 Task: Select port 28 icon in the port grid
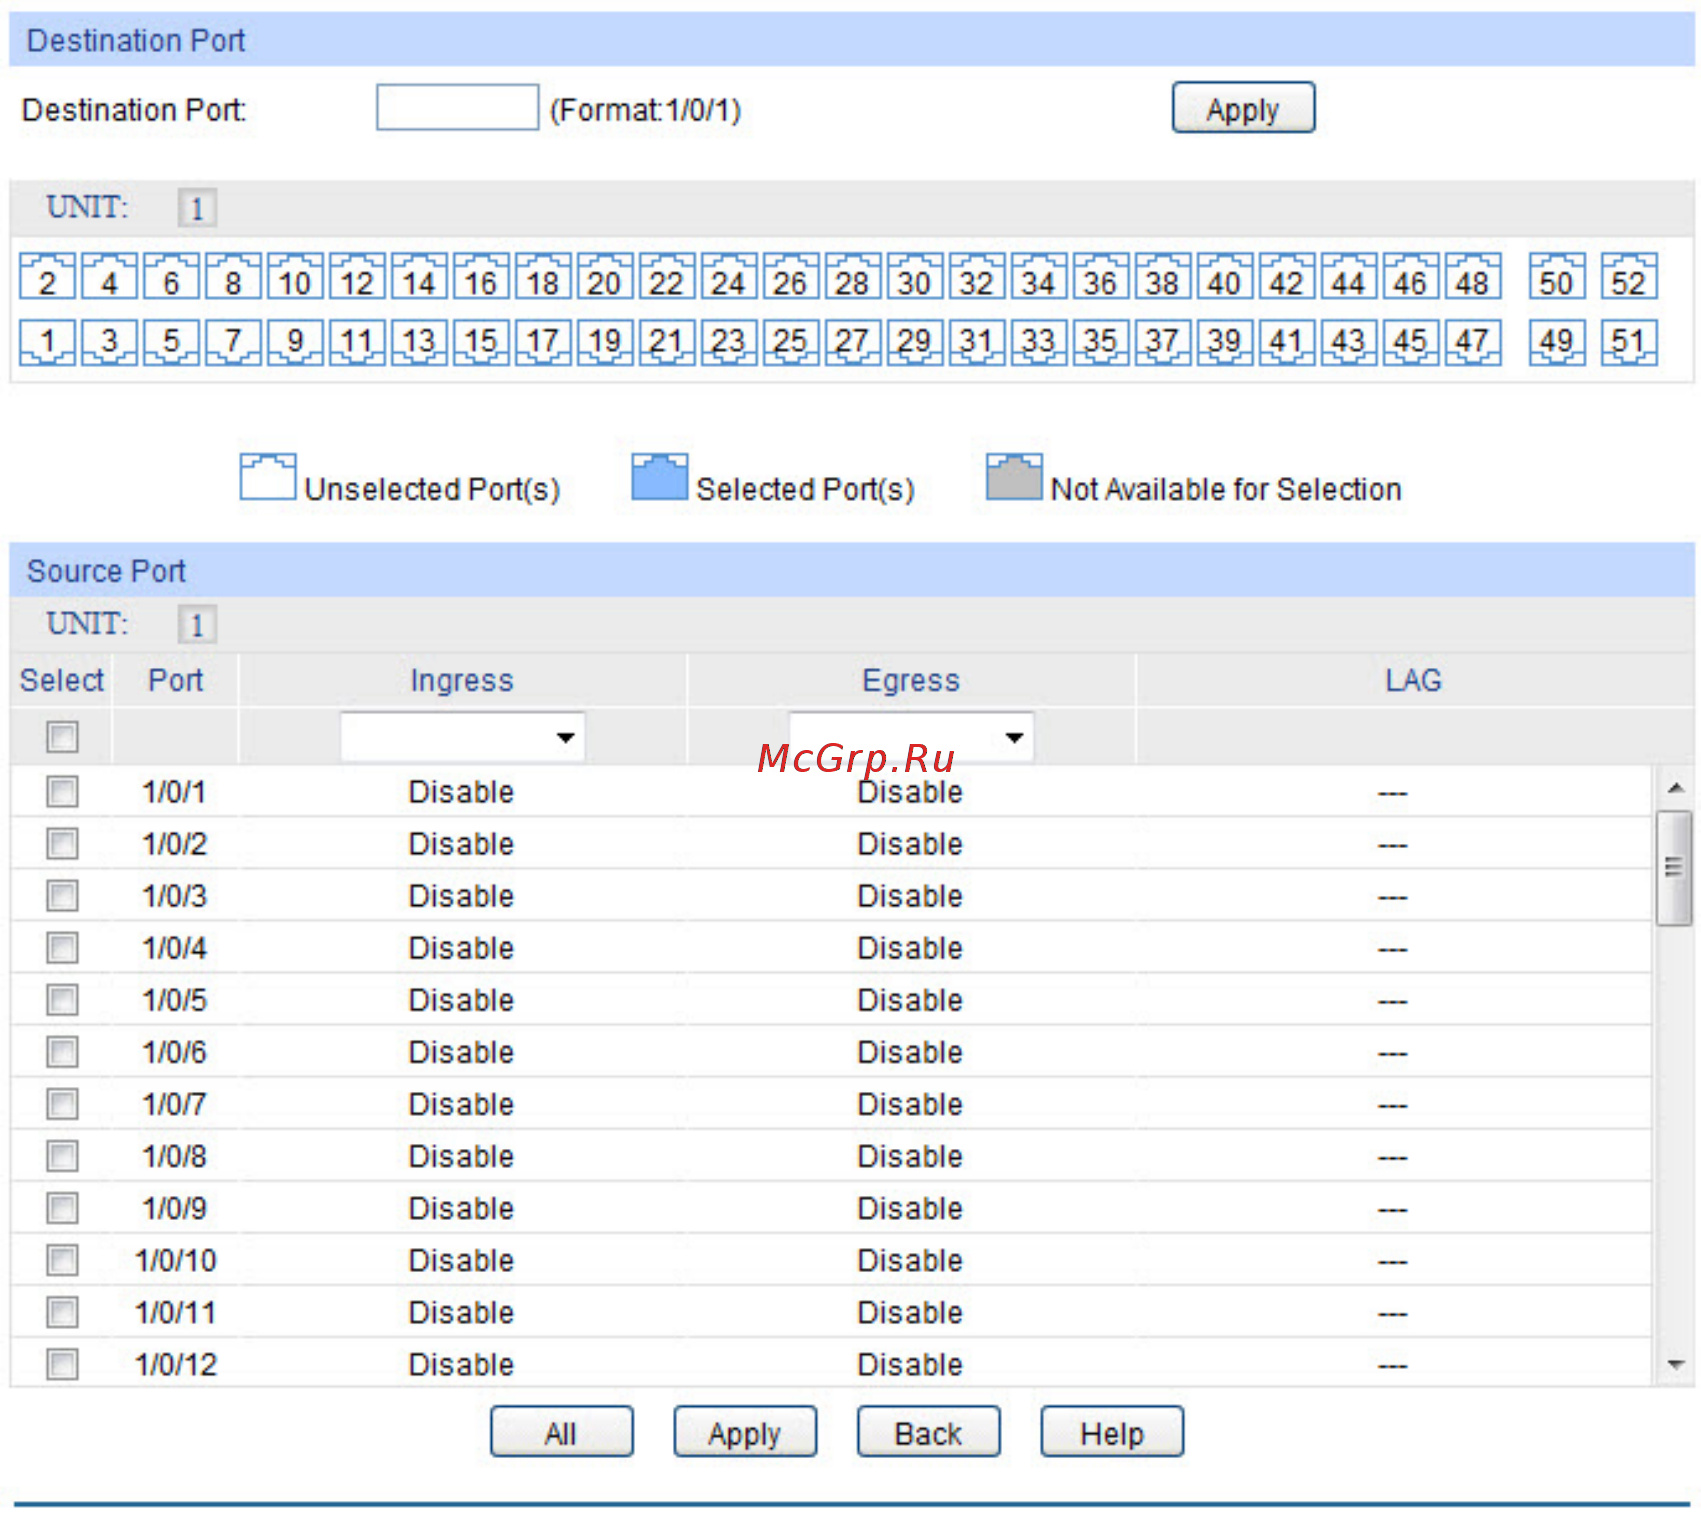pos(853,277)
